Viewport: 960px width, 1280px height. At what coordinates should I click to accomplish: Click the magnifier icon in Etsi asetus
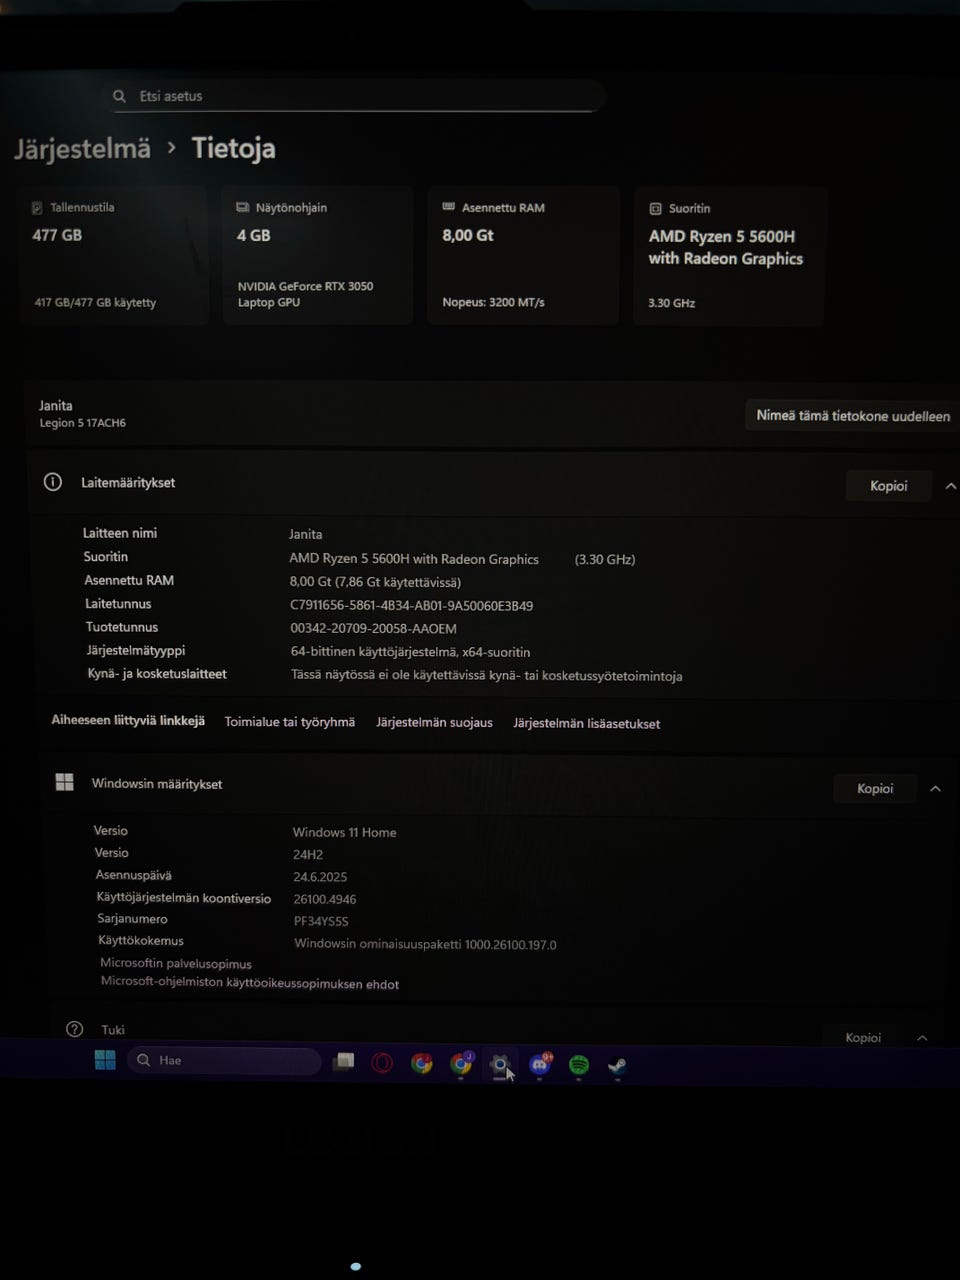[x=120, y=96]
